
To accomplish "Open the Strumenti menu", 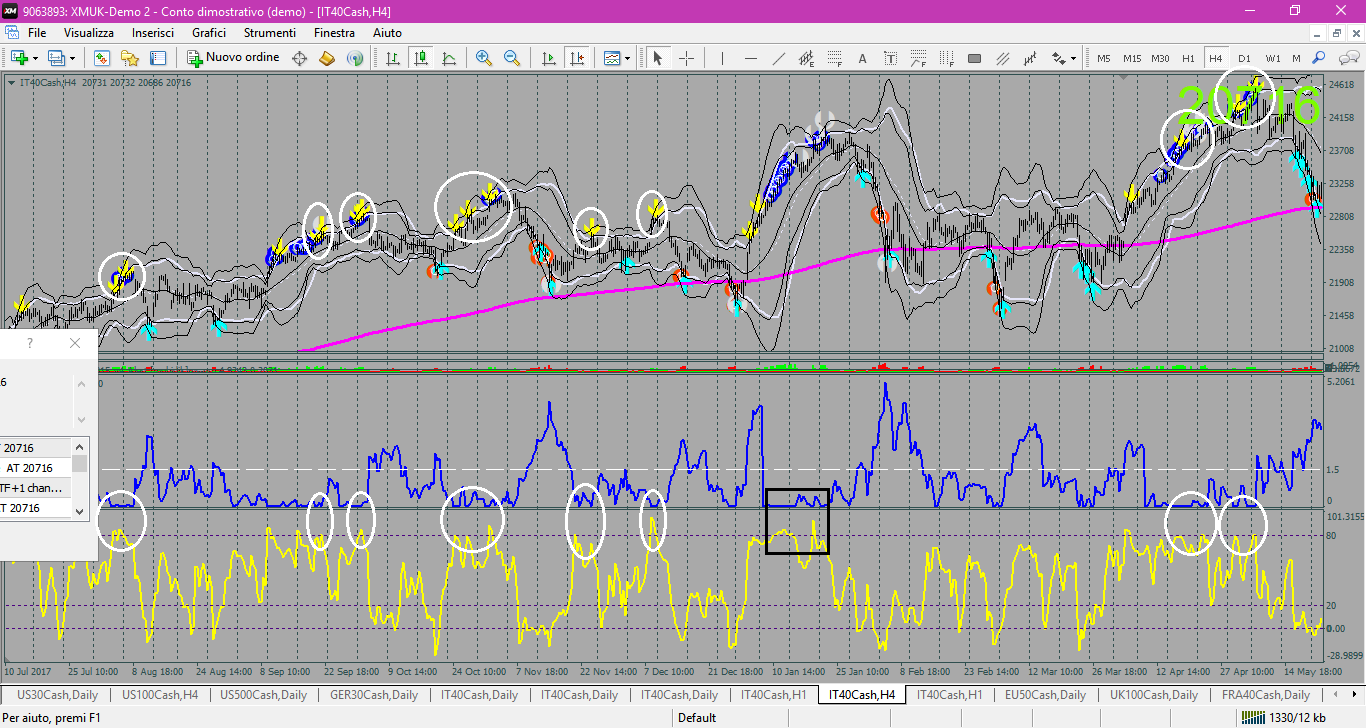I will coord(270,33).
